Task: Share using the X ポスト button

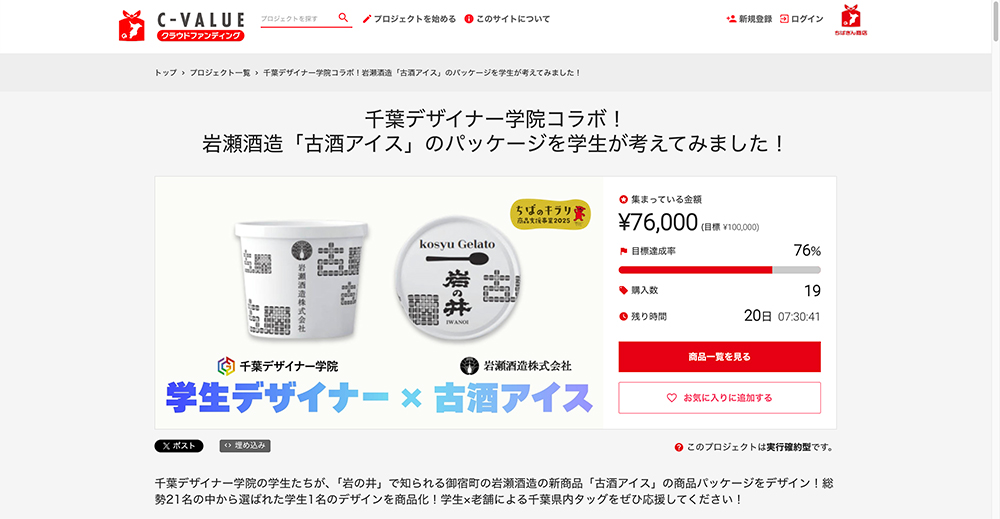Action: pos(179,446)
